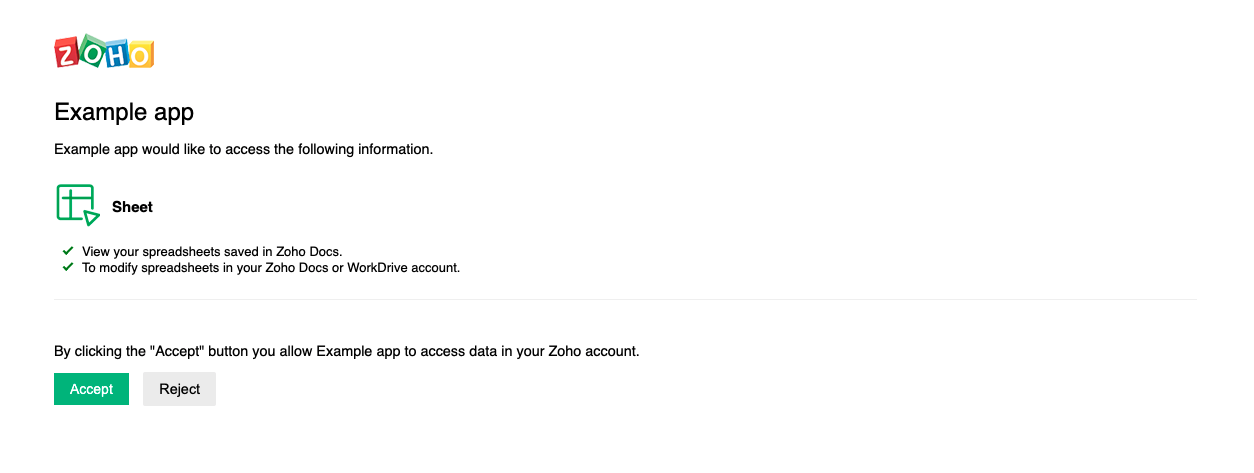This screenshot has width=1254, height=473.
Task: Click the green Sheet spreadsheet icon
Action: pos(78,205)
